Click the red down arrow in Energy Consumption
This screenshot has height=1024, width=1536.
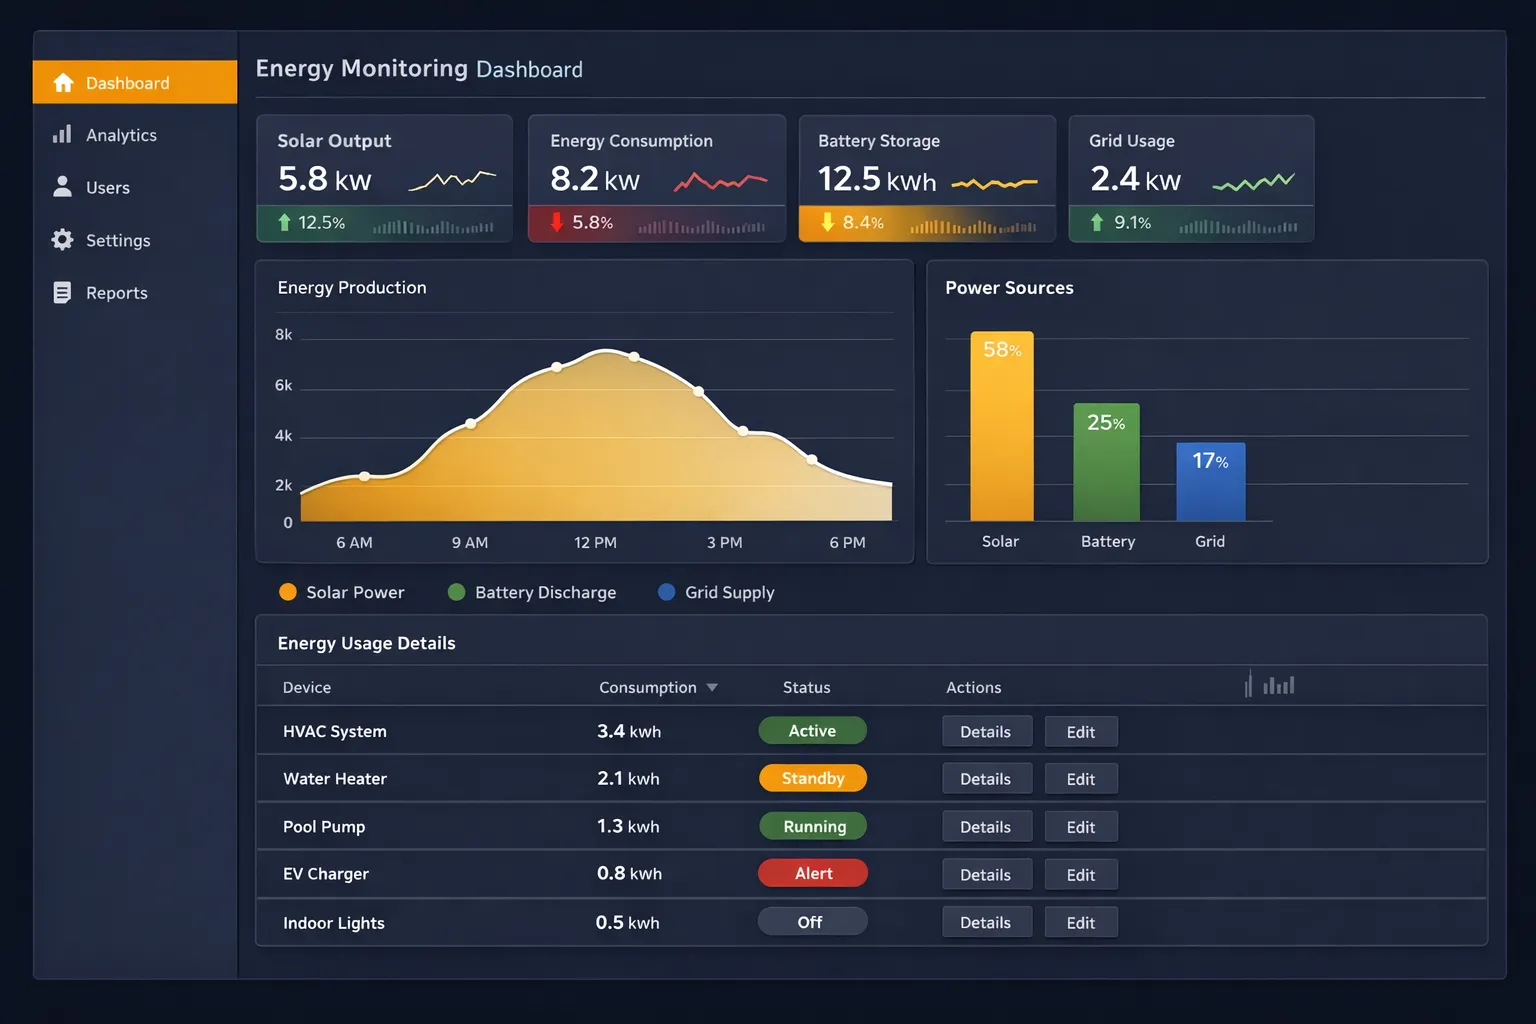point(557,222)
